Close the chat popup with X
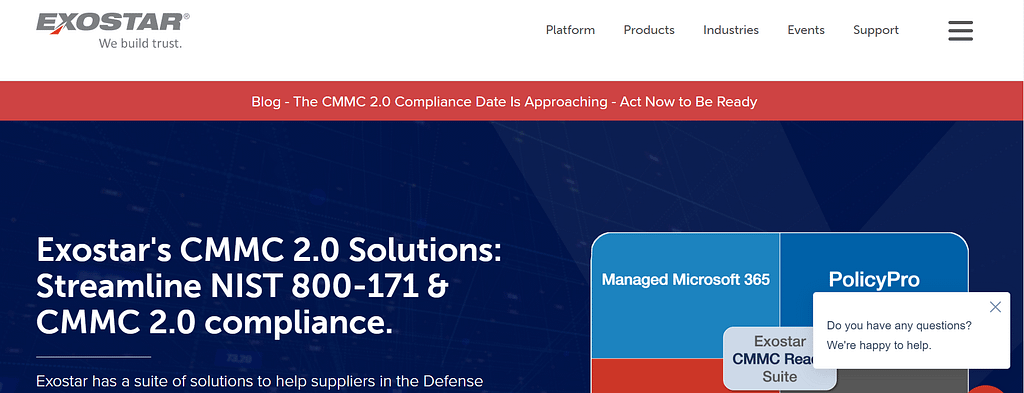 tap(995, 307)
